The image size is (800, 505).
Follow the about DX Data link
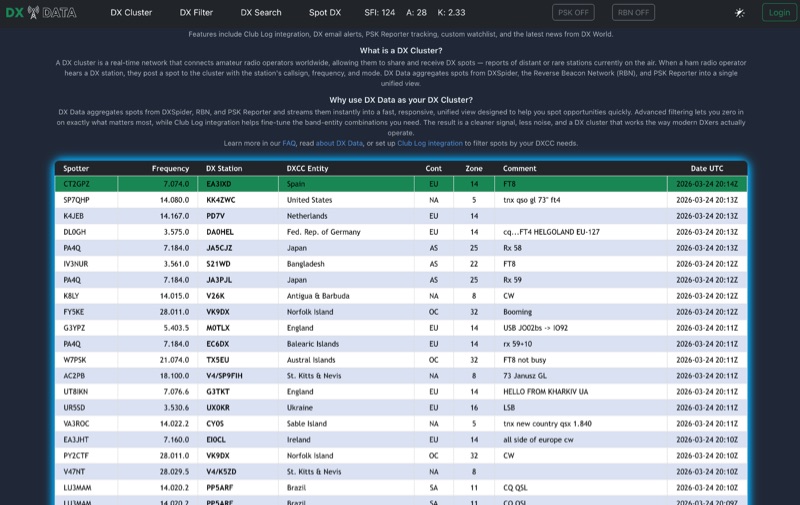[340, 143]
